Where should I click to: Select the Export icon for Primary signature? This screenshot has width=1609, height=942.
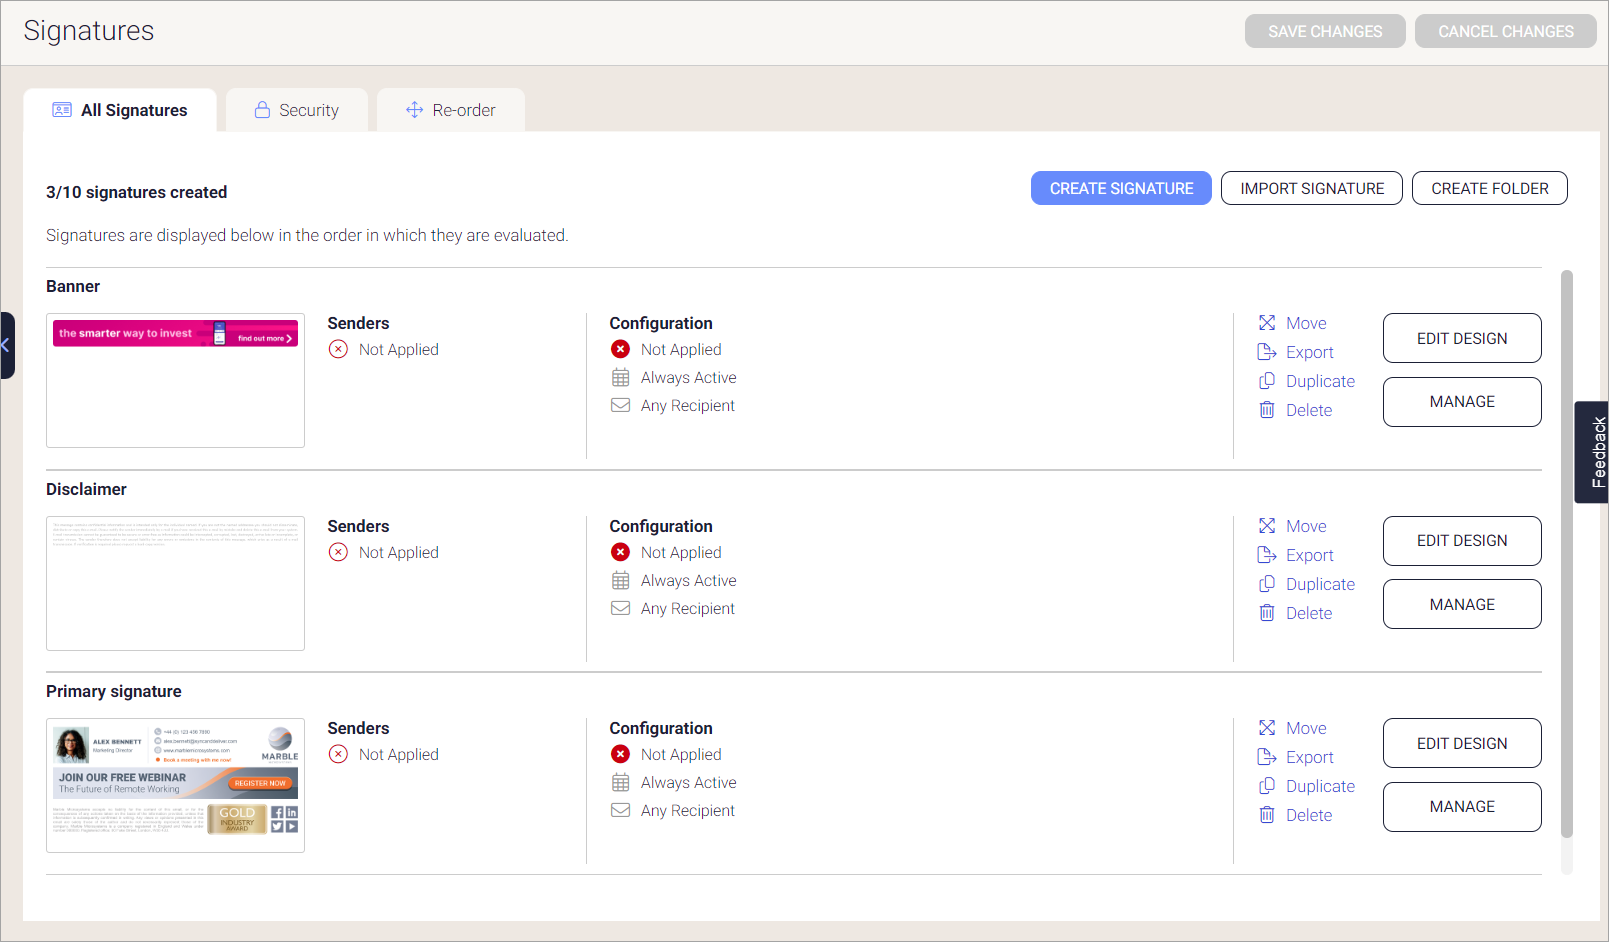(x=1267, y=757)
